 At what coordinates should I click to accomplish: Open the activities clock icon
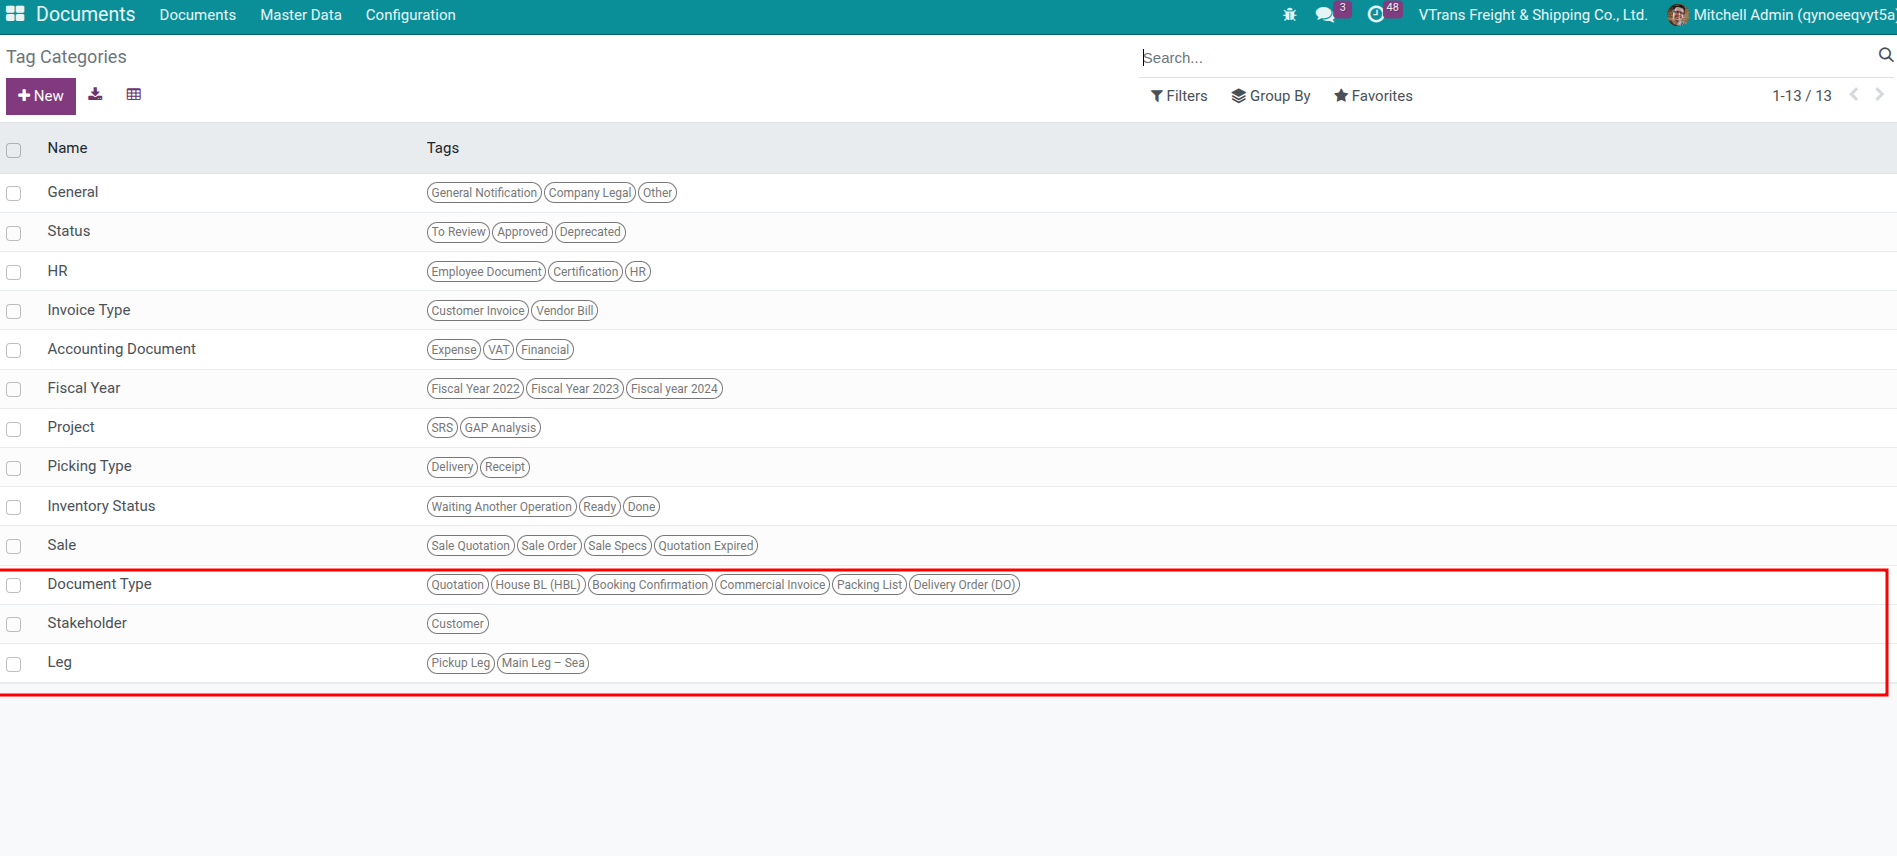(1376, 15)
